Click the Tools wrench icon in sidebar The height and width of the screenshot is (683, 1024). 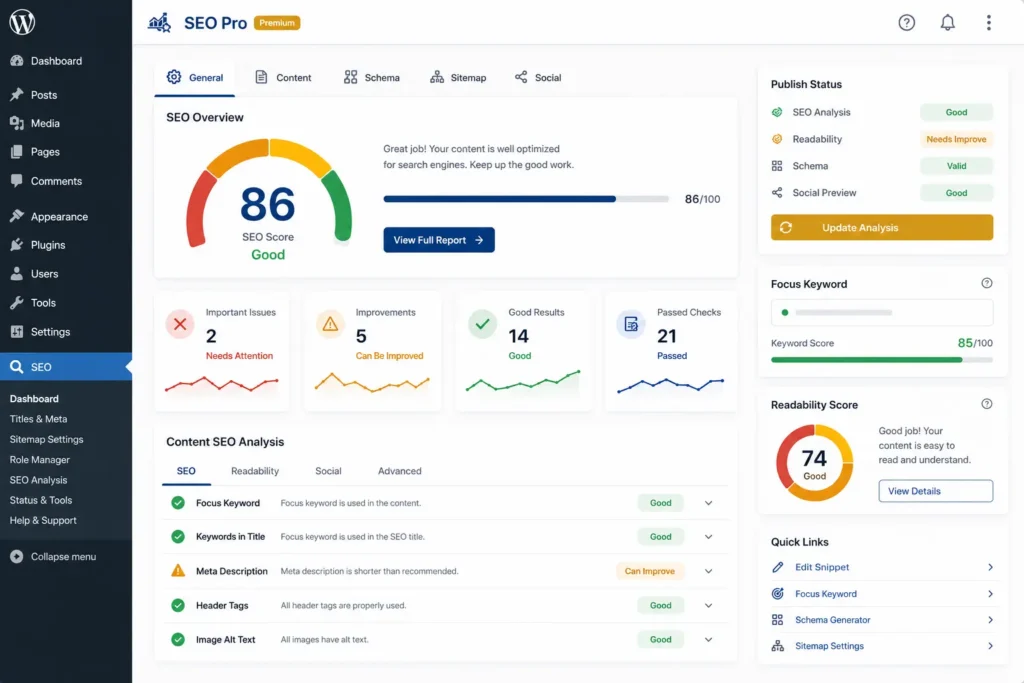[17, 302]
